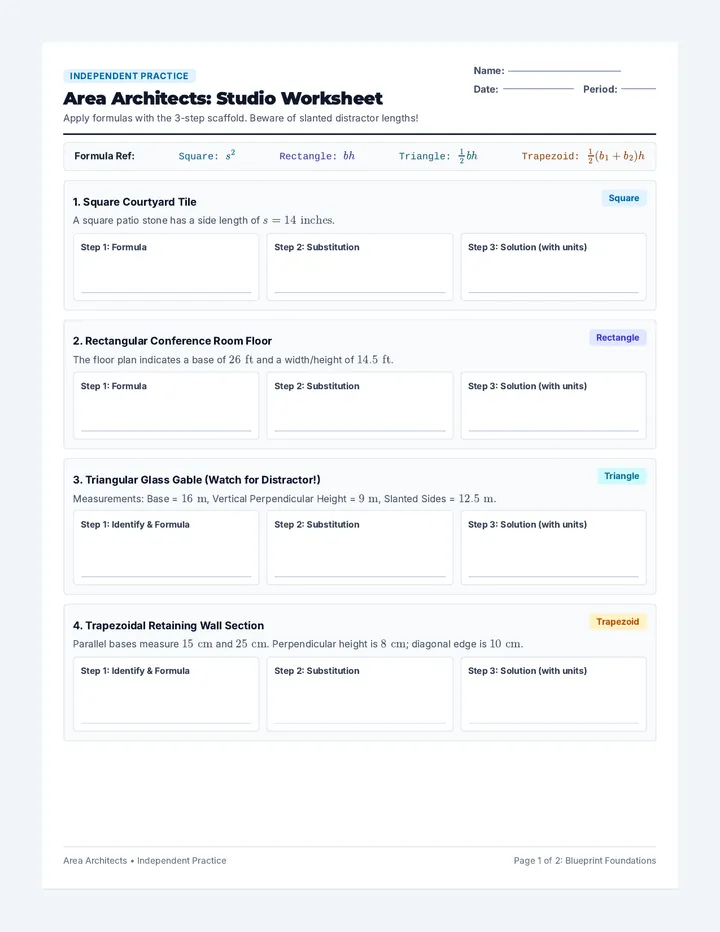
Task: Click the Triangle formula in Formula Ref
Action: tap(438, 156)
